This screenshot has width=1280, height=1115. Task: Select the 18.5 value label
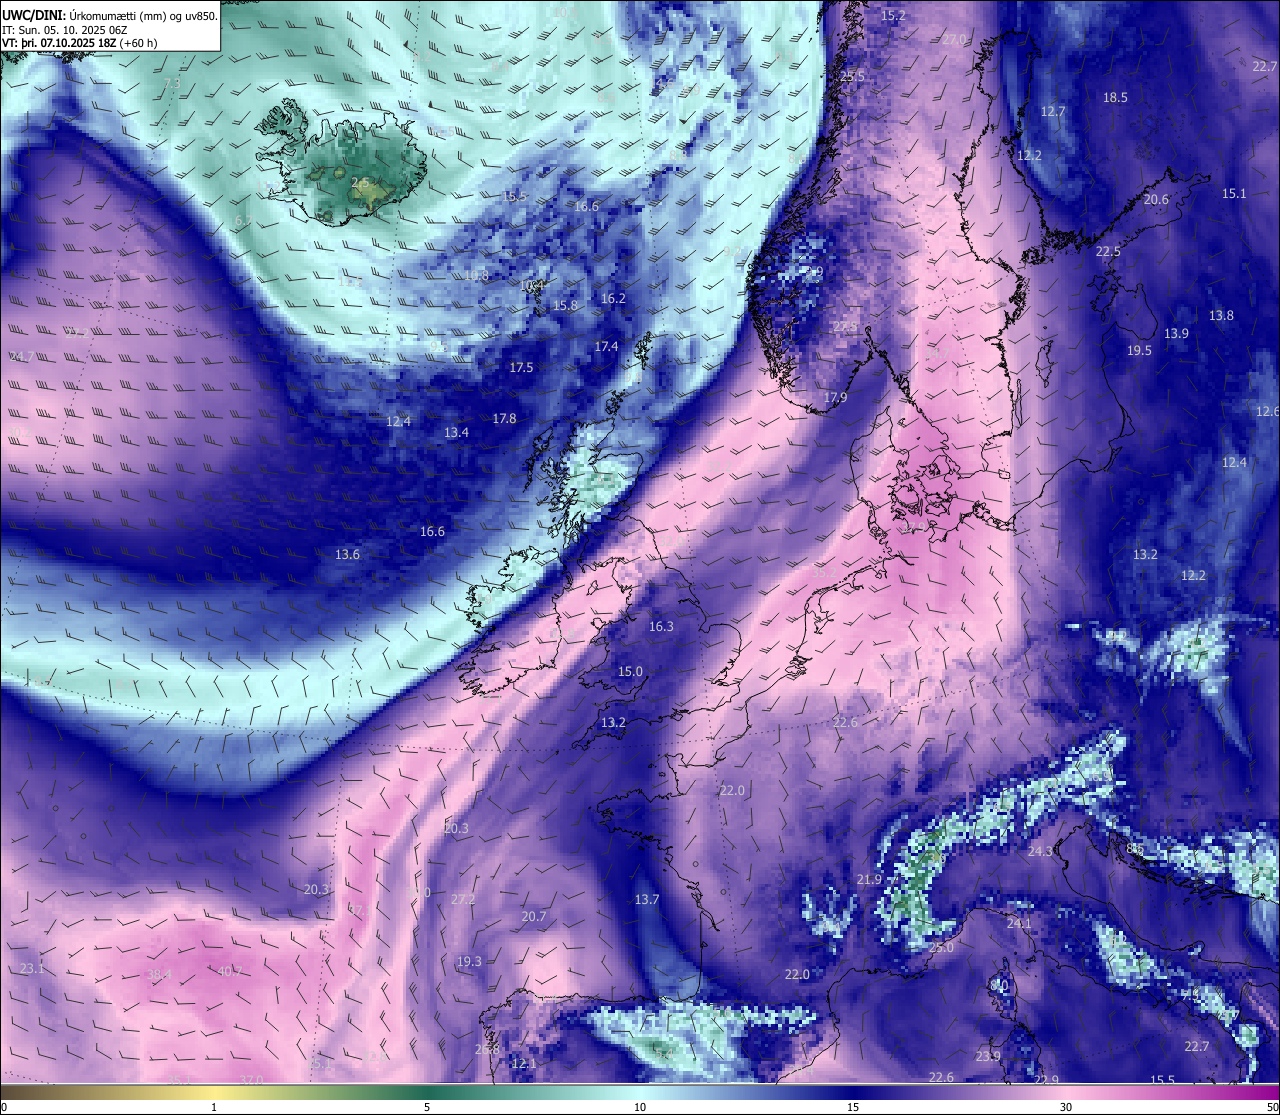[1115, 98]
